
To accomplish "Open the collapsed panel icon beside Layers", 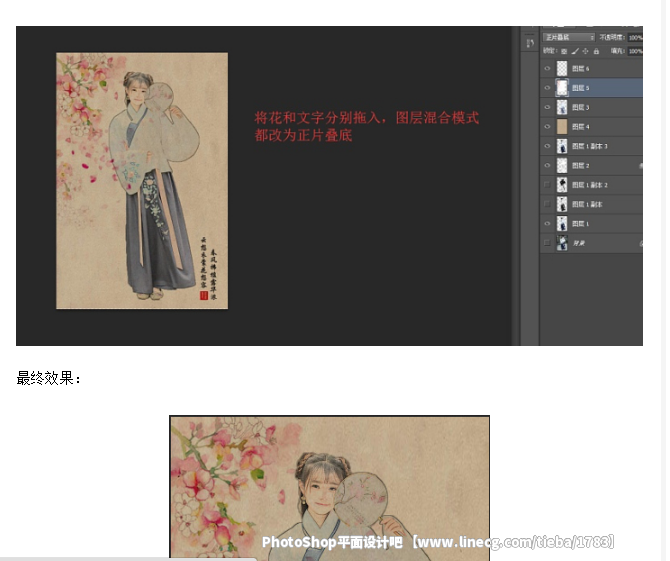I will tap(530, 43).
